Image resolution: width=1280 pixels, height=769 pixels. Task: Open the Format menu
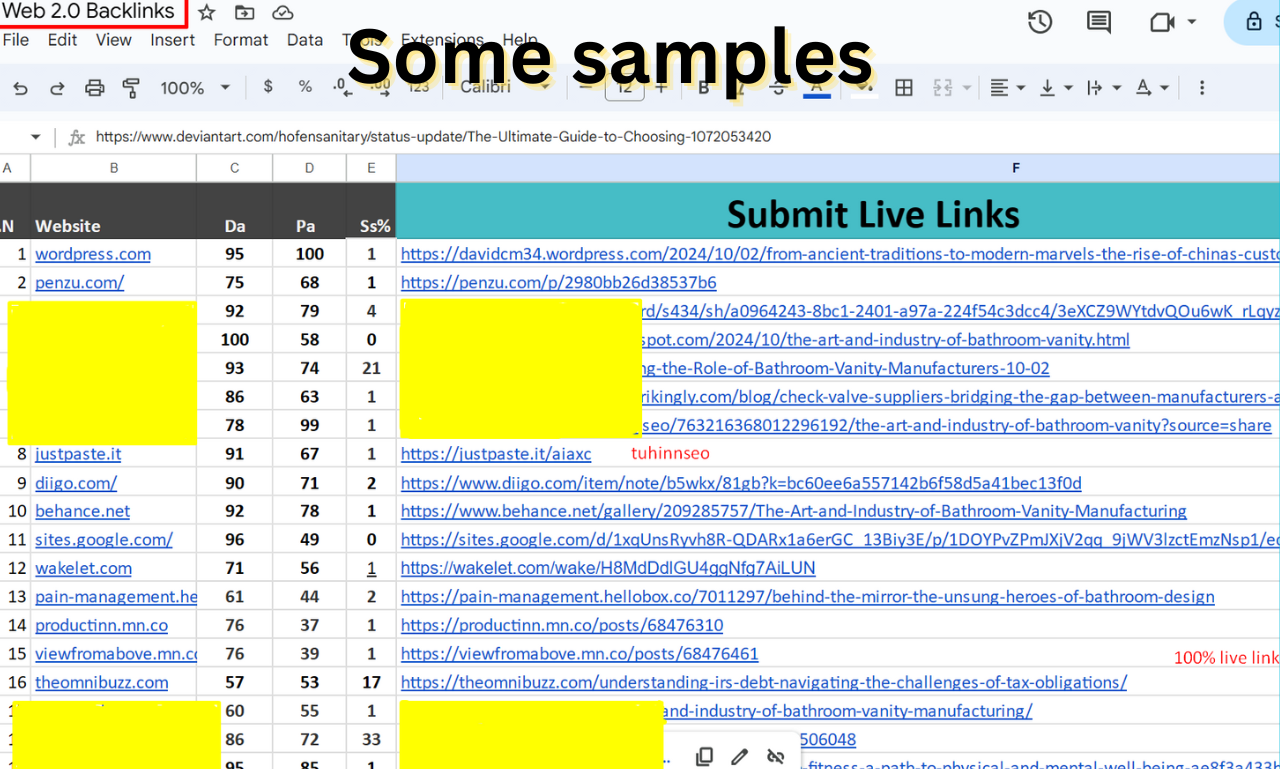241,39
